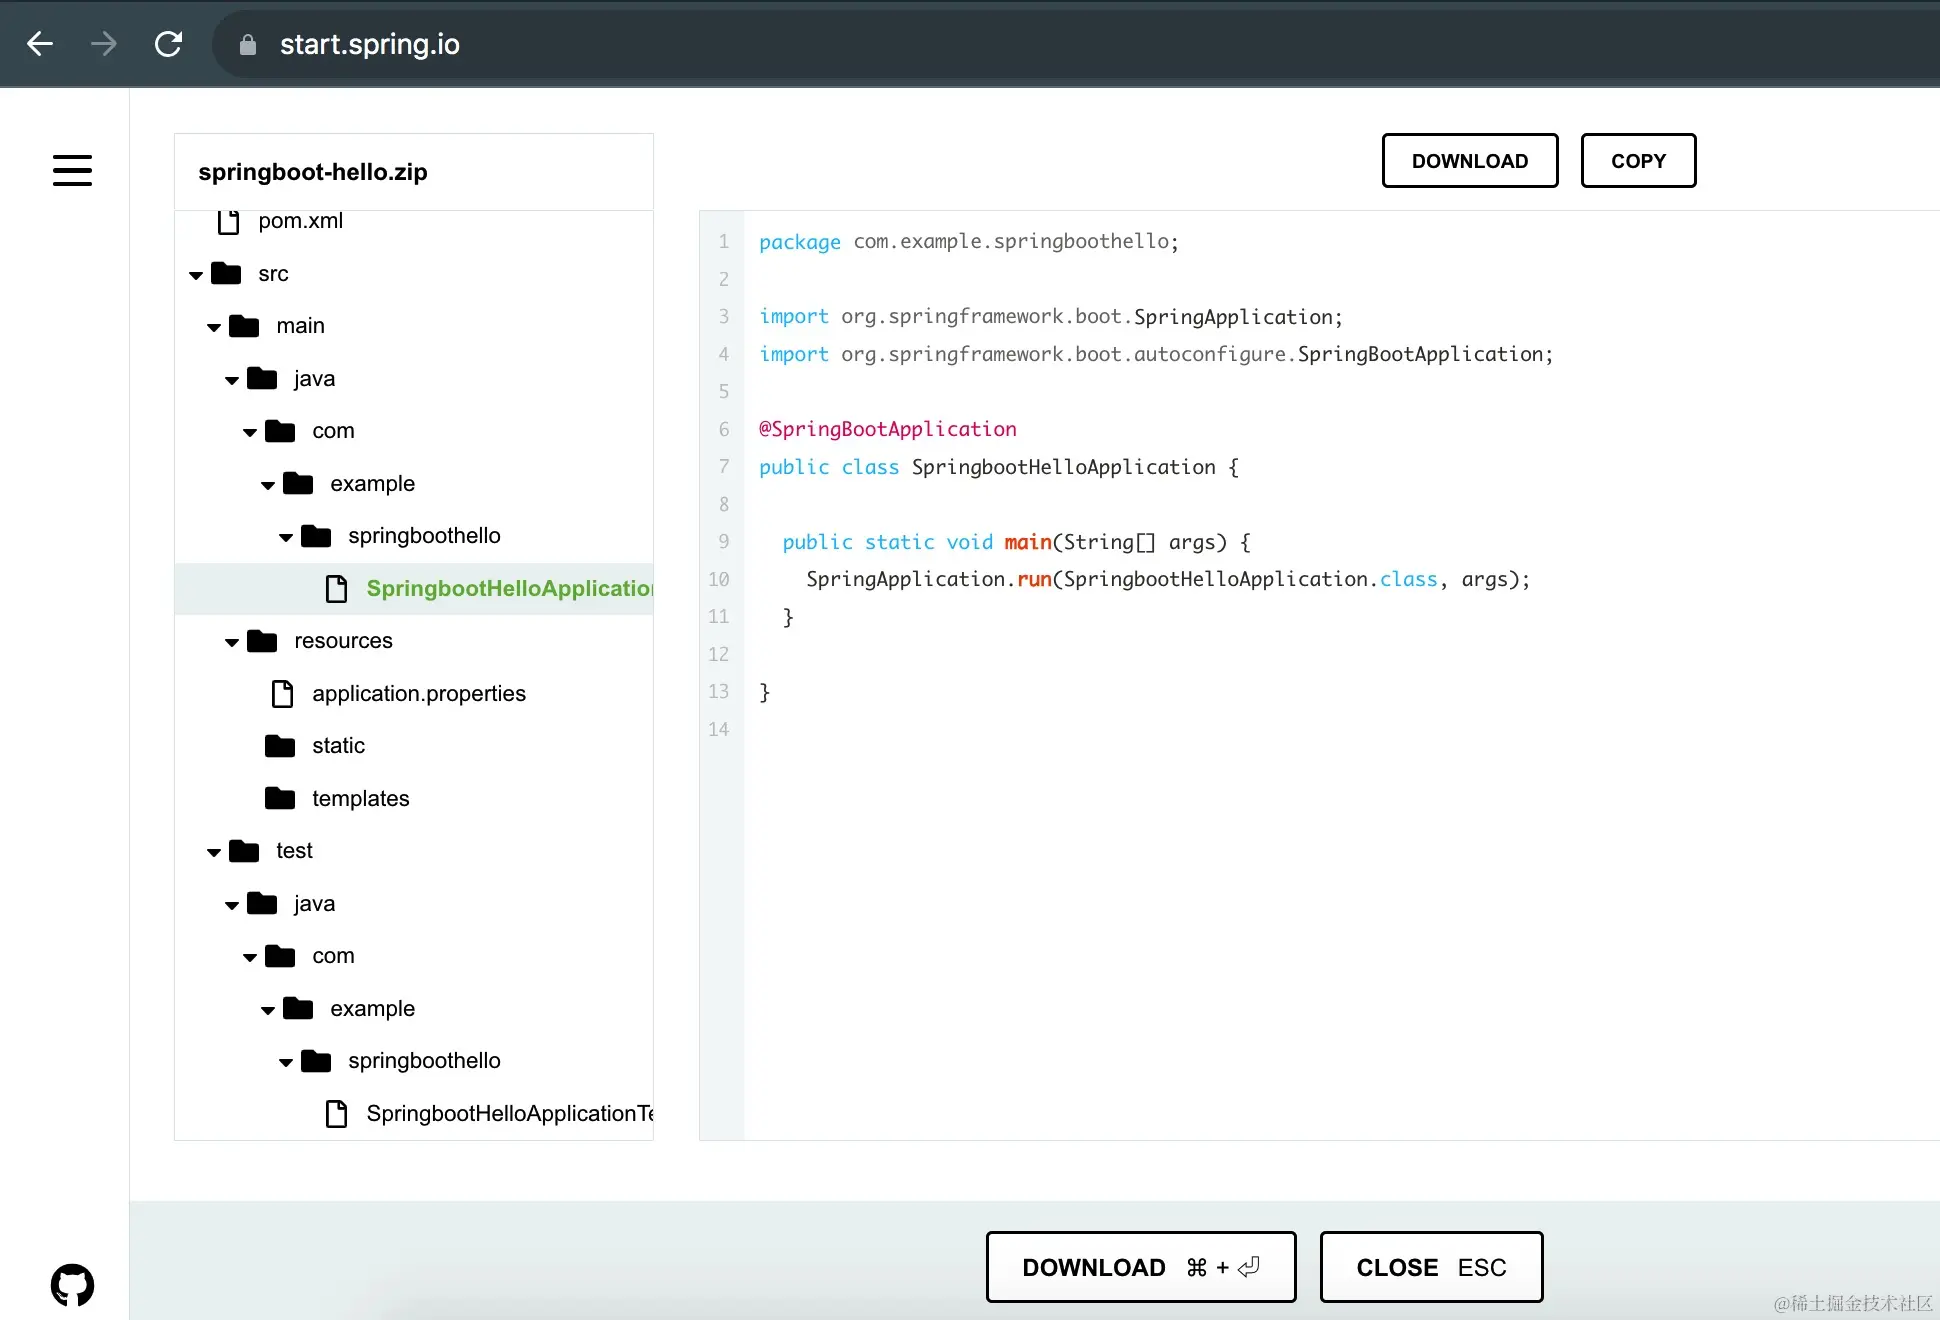Open the hamburger side menu
This screenshot has width=1940, height=1320.
coord(72,170)
